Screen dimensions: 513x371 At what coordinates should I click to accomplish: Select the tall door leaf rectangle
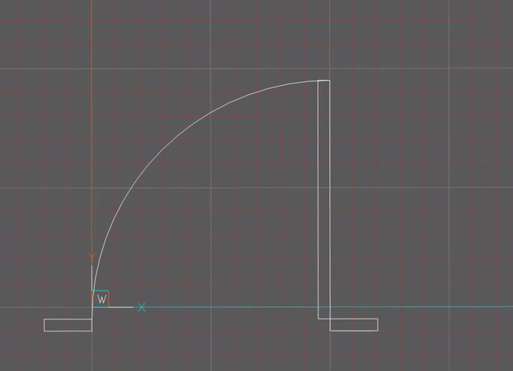tap(324, 199)
